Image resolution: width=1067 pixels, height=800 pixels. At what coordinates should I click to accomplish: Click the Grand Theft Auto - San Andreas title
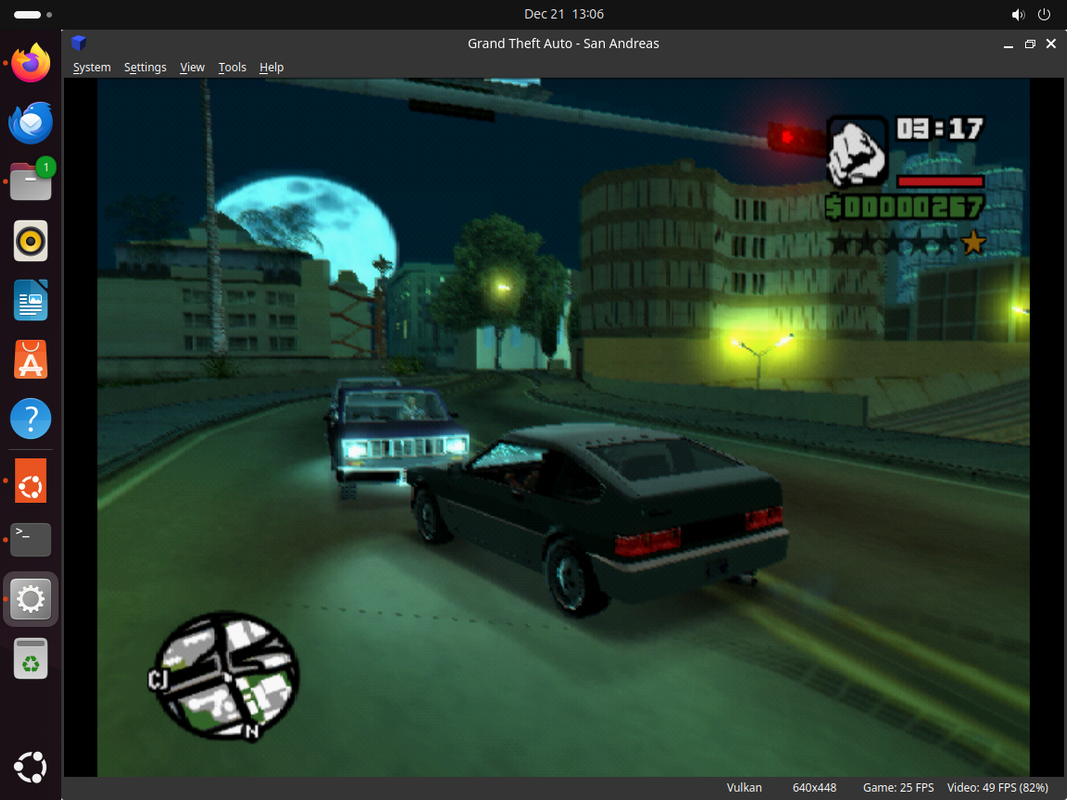(x=563, y=44)
